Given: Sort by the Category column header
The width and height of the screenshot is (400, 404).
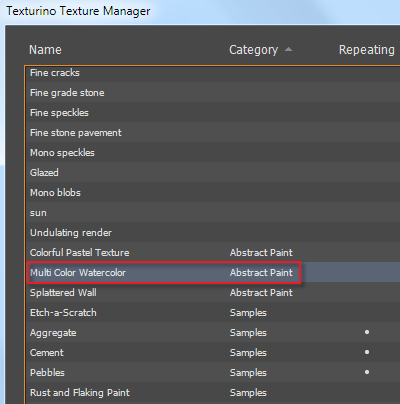Looking at the screenshot, I should pyautogui.click(x=253, y=50).
